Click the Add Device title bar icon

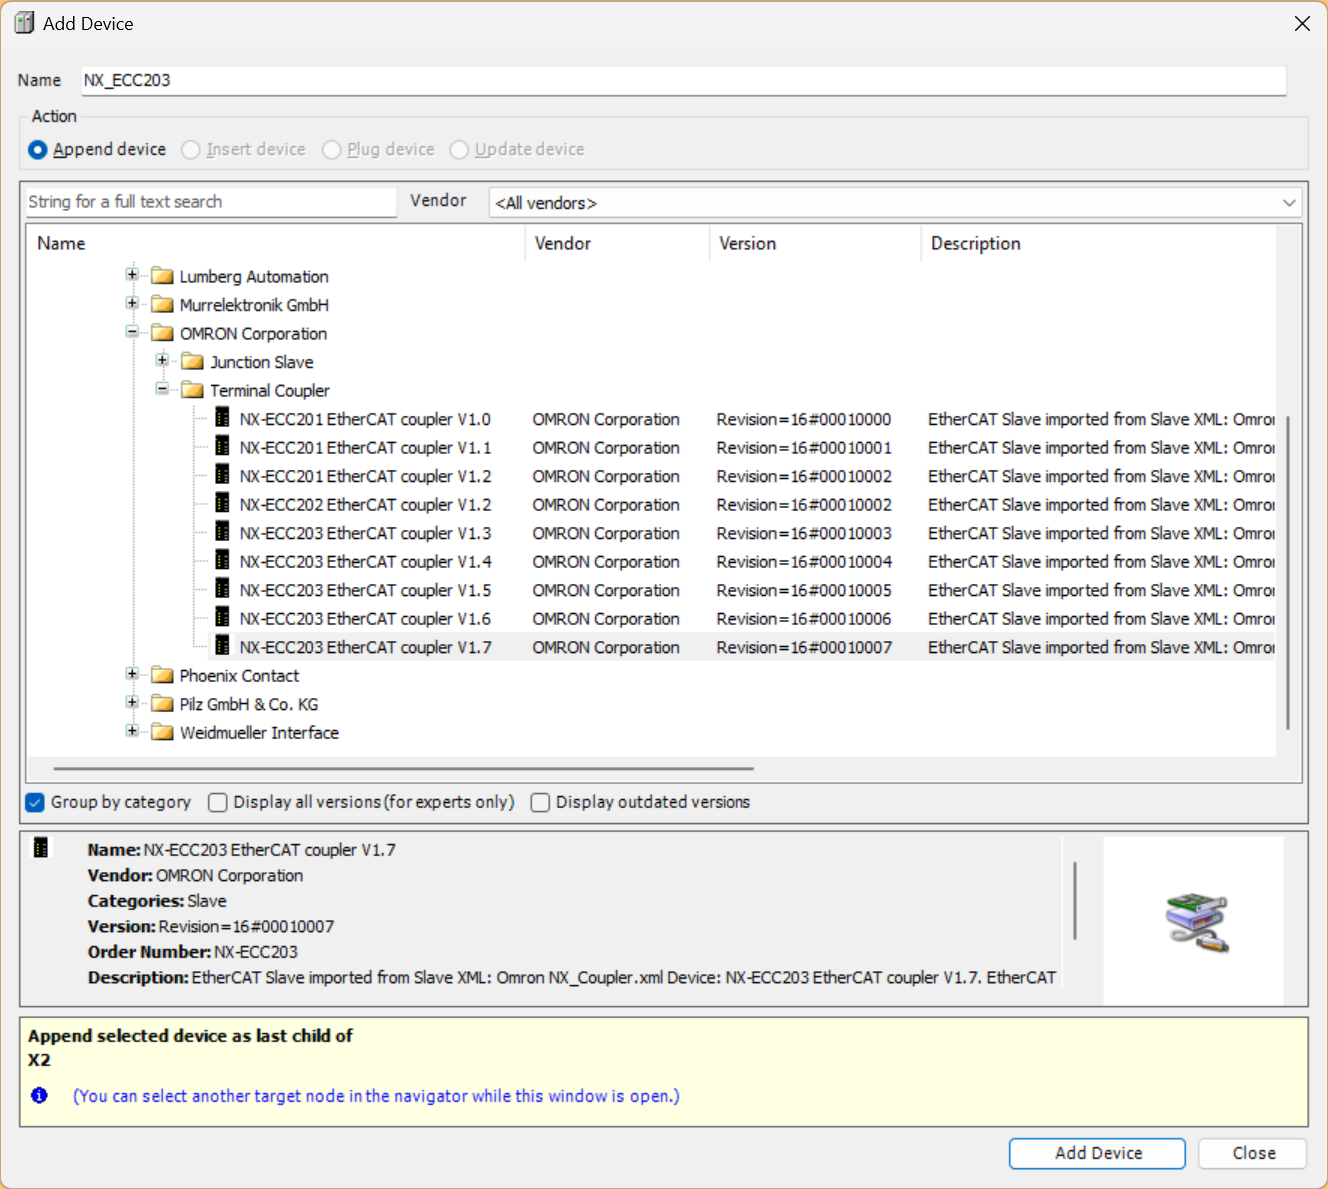click(24, 23)
